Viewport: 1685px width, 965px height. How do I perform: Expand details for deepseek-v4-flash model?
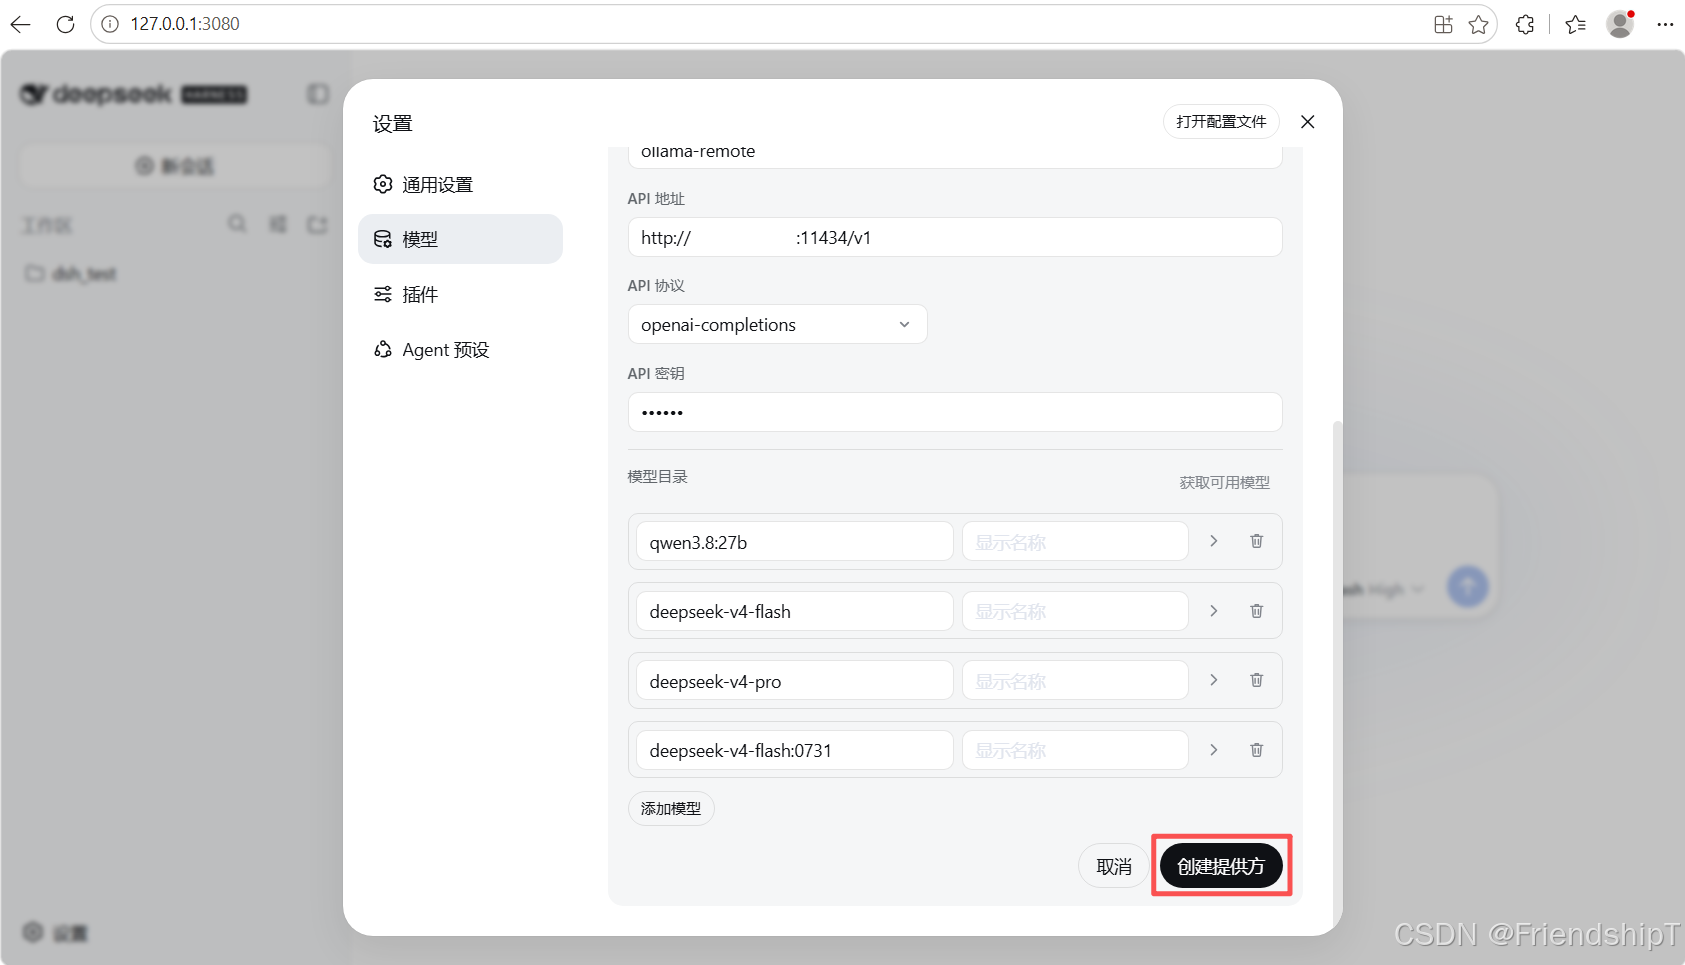[x=1214, y=611]
